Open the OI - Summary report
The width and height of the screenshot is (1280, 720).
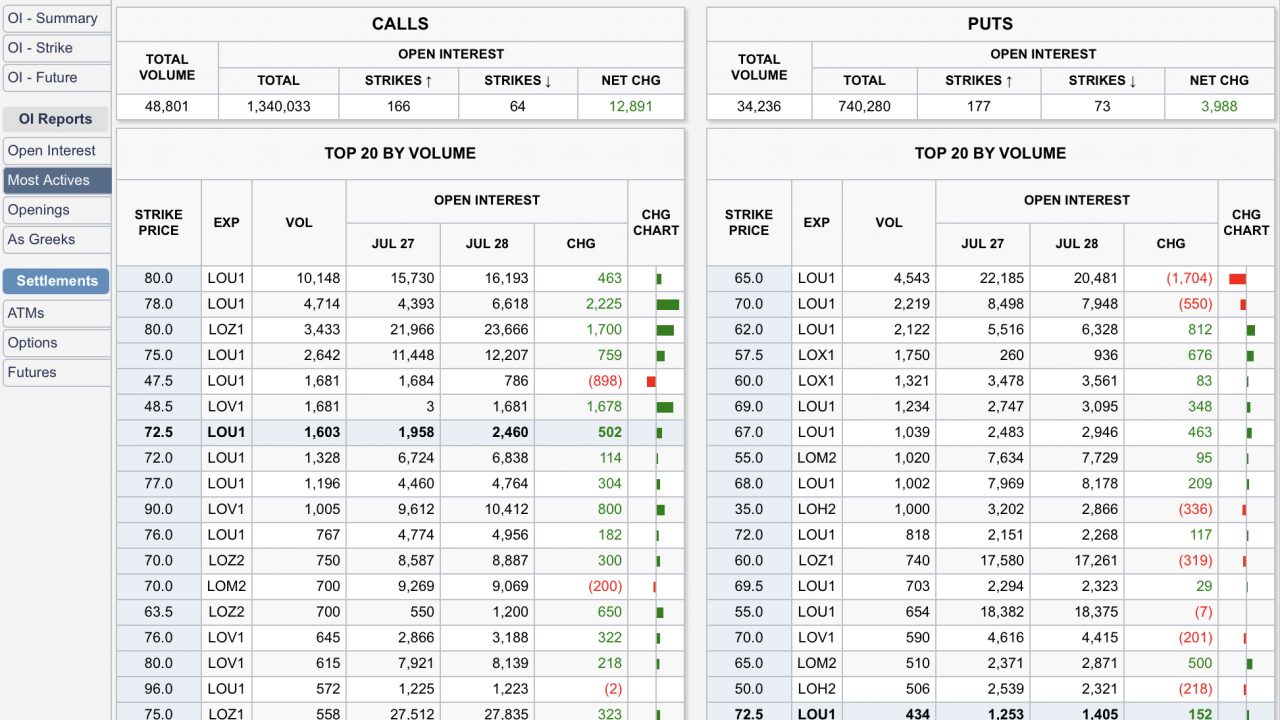[x=53, y=18]
